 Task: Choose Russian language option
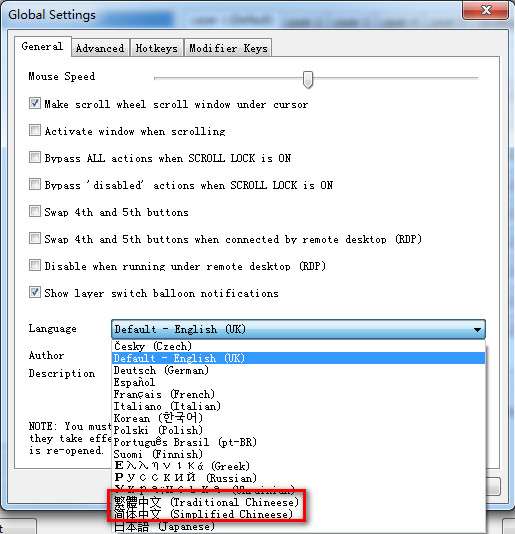[x=298, y=478]
